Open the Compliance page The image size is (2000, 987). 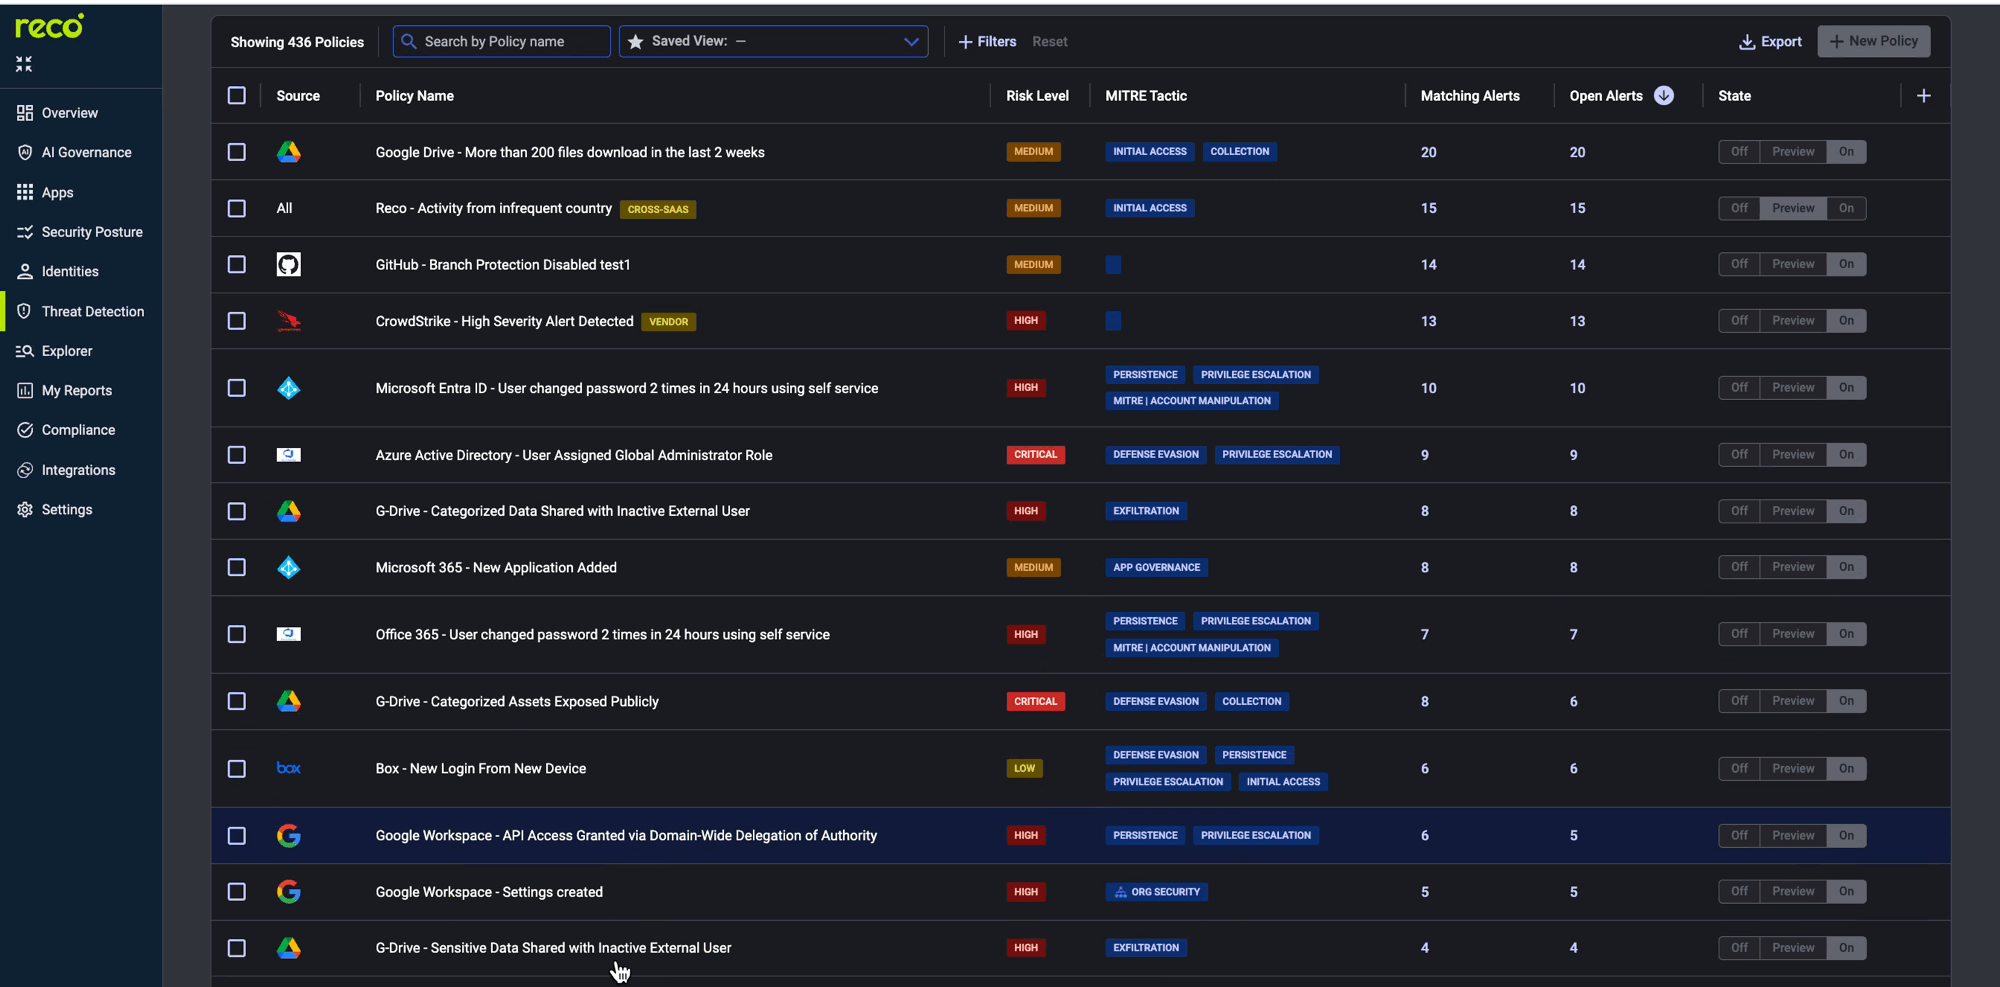click(x=76, y=429)
